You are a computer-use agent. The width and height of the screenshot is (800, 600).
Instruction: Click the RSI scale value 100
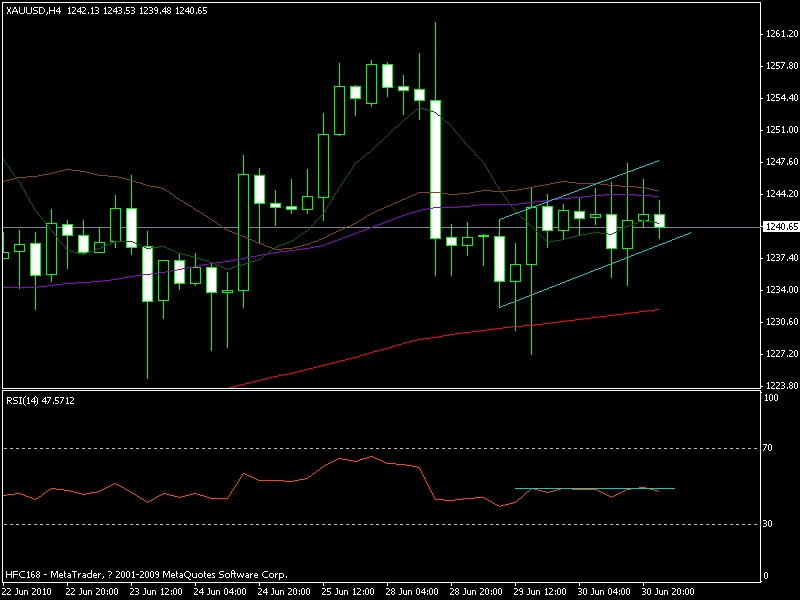click(771, 398)
